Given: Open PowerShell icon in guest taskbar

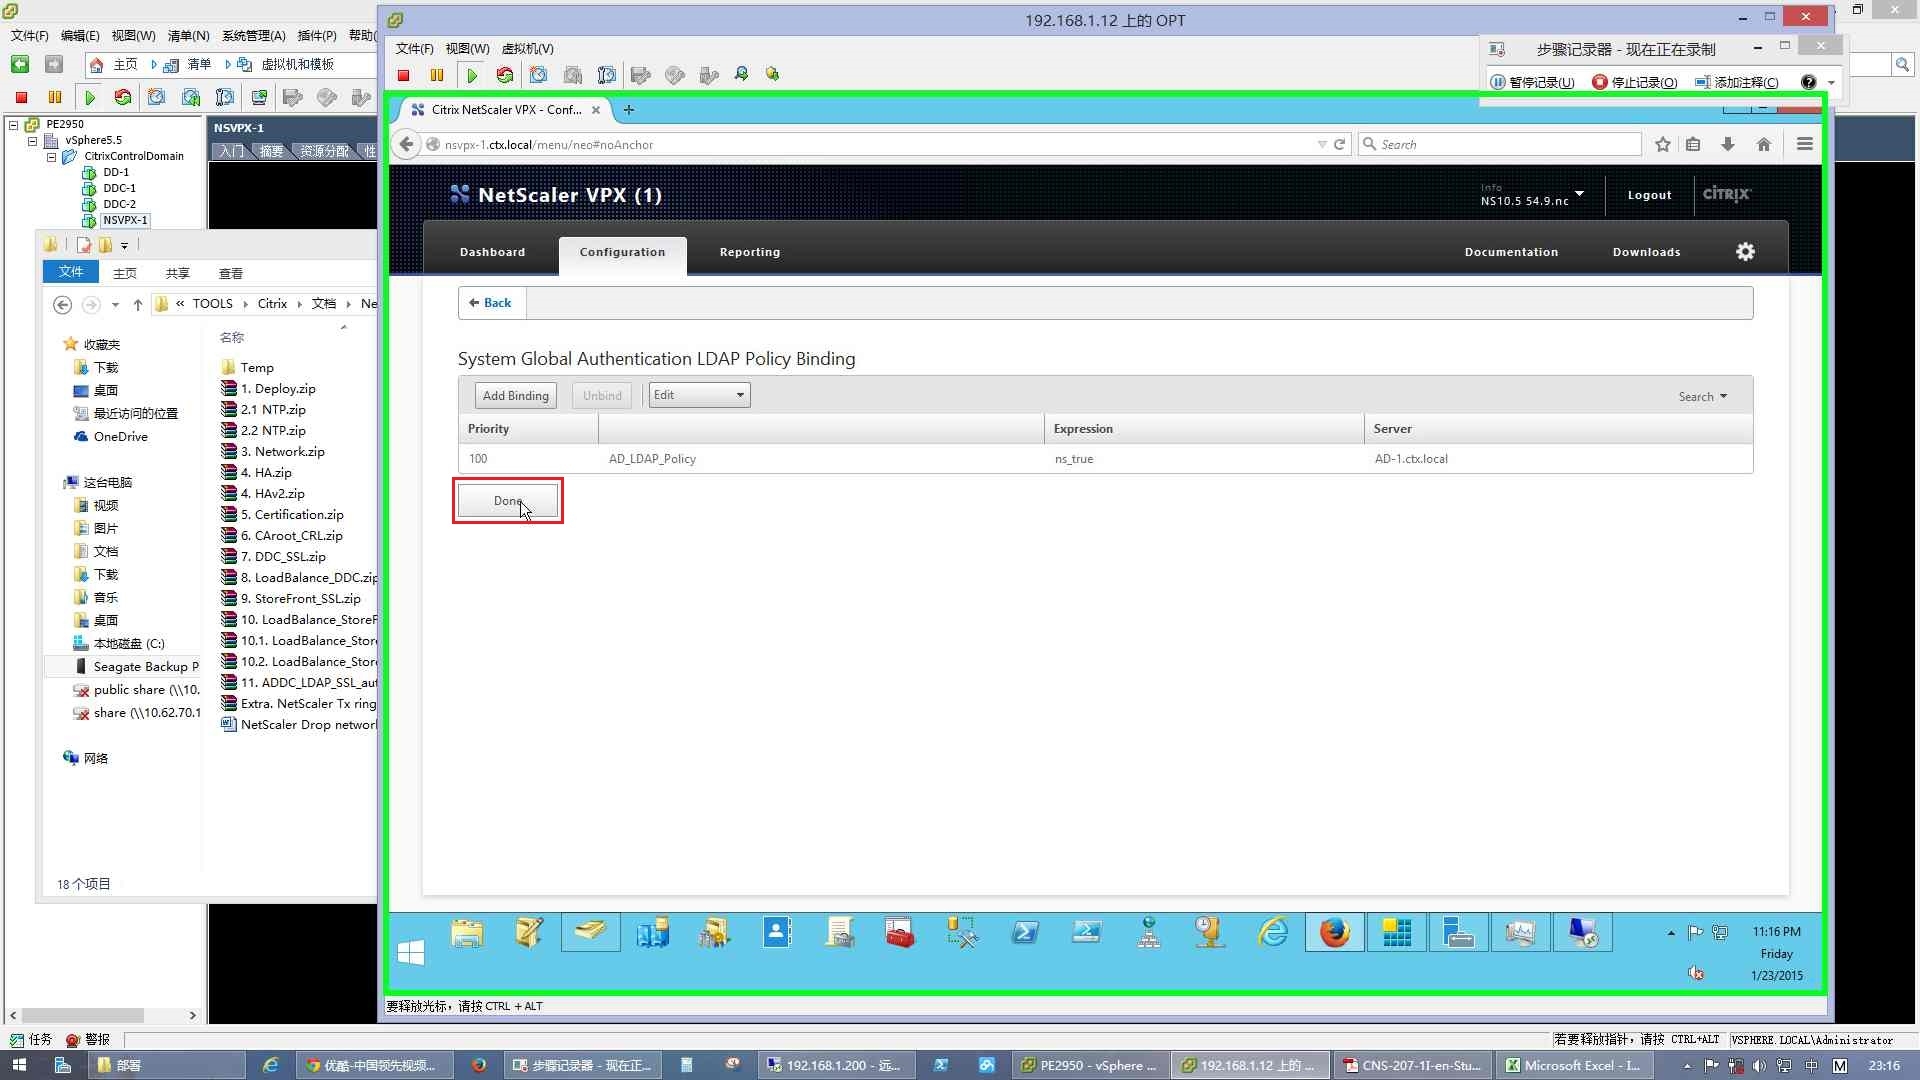Looking at the screenshot, I should click(1025, 932).
